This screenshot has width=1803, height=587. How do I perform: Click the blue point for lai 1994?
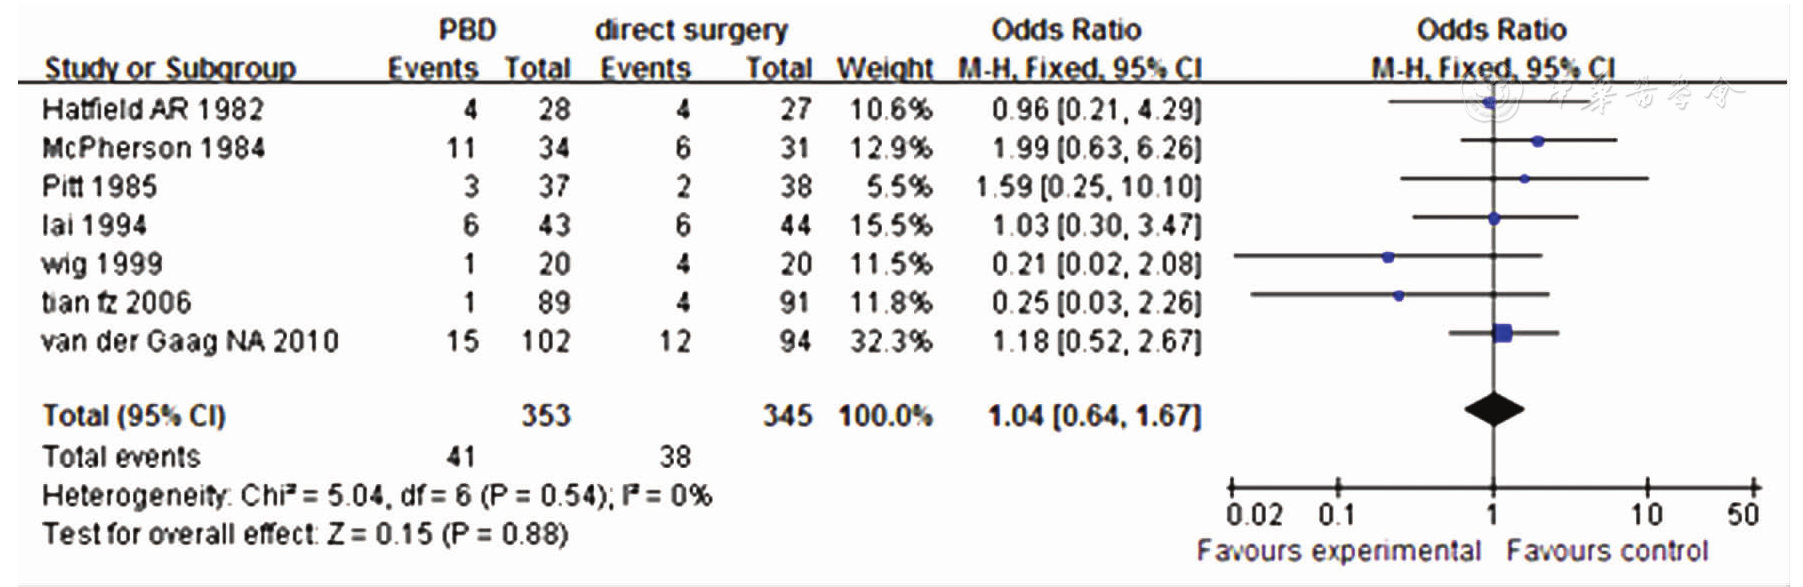(1494, 218)
